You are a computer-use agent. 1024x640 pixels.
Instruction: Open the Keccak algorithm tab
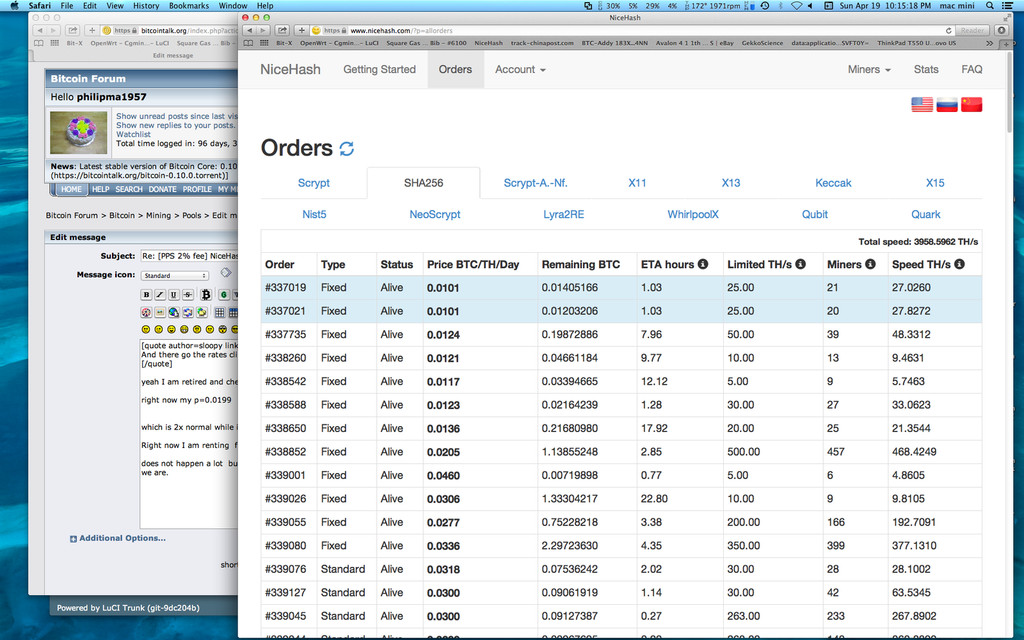(833, 183)
